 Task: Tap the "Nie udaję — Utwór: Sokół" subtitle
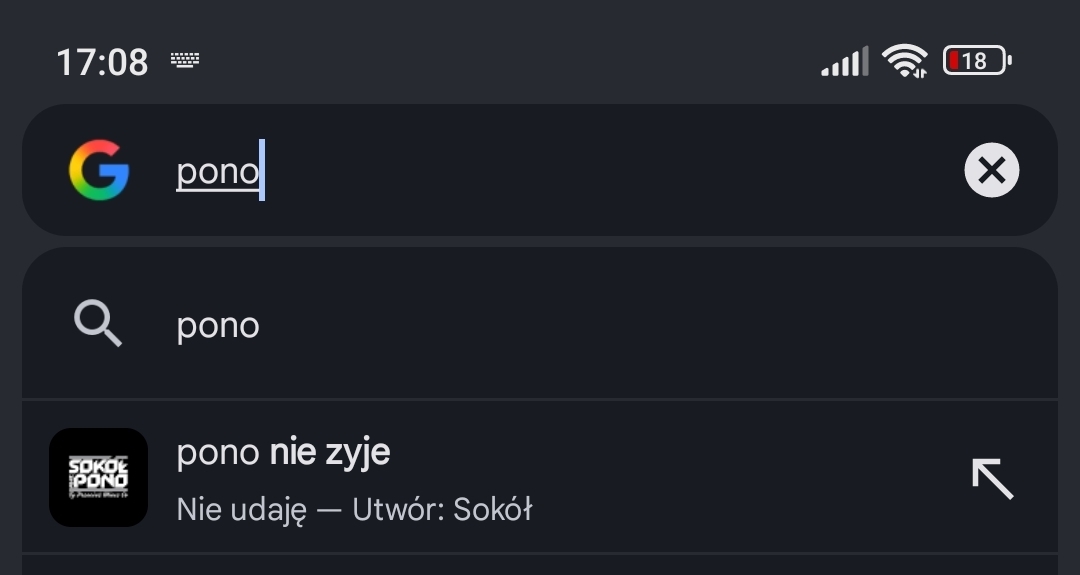click(x=354, y=510)
